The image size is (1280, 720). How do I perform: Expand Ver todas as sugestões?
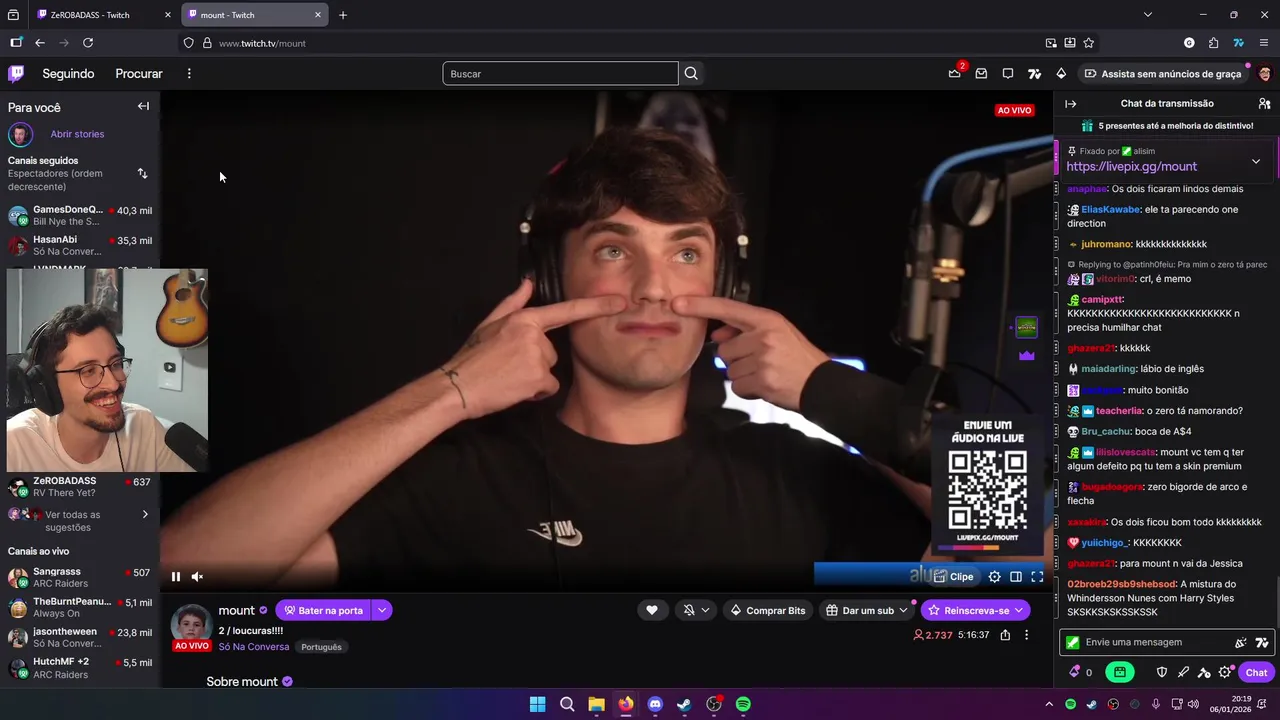(x=80, y=520)
